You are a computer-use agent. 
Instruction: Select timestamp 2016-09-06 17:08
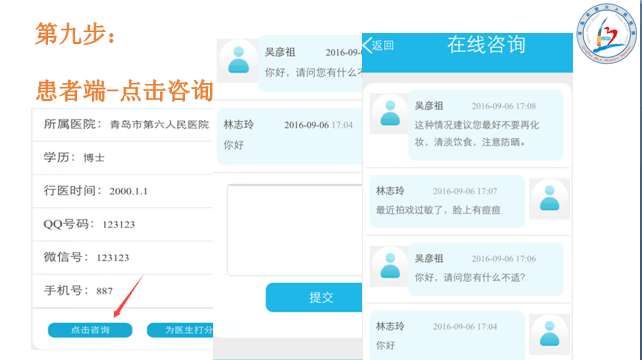click(x=504, y=106)
